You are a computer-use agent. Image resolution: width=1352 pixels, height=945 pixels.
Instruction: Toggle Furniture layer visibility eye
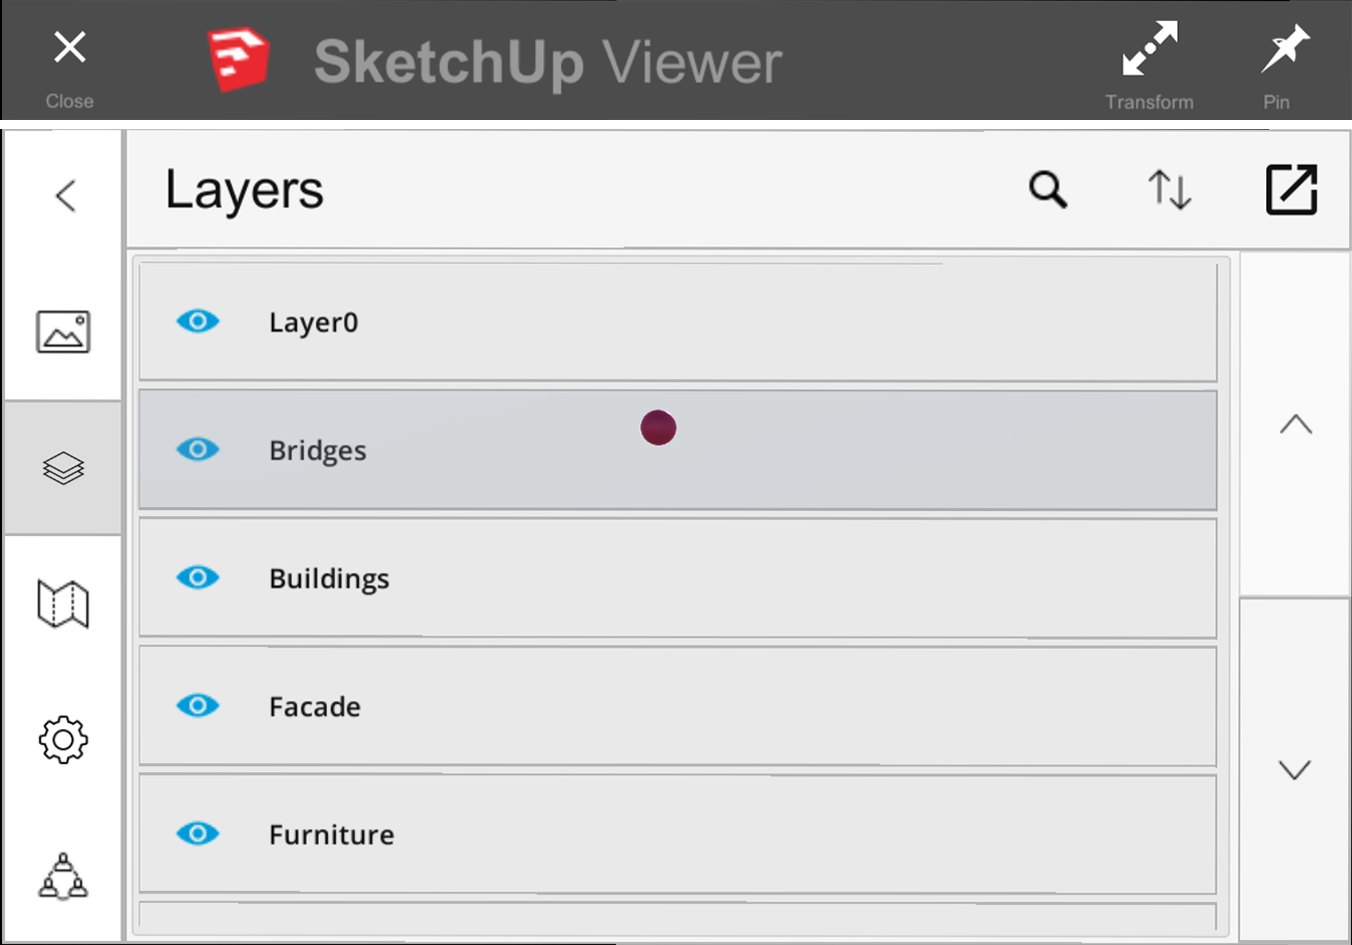pyautogui.click(x=198, y=833)
